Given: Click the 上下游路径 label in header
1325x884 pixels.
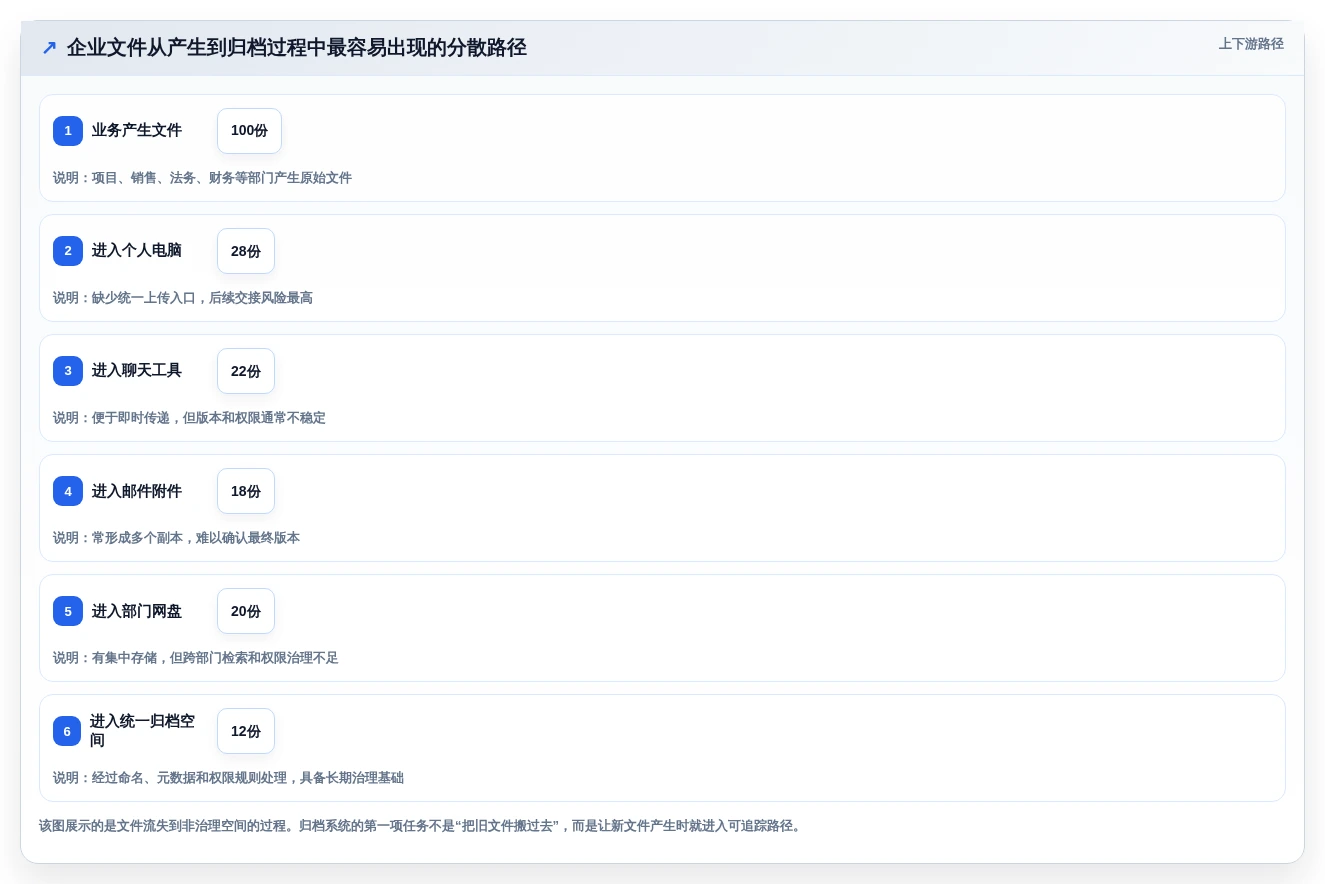Looking at the screenshot, I should (1251, 44).
